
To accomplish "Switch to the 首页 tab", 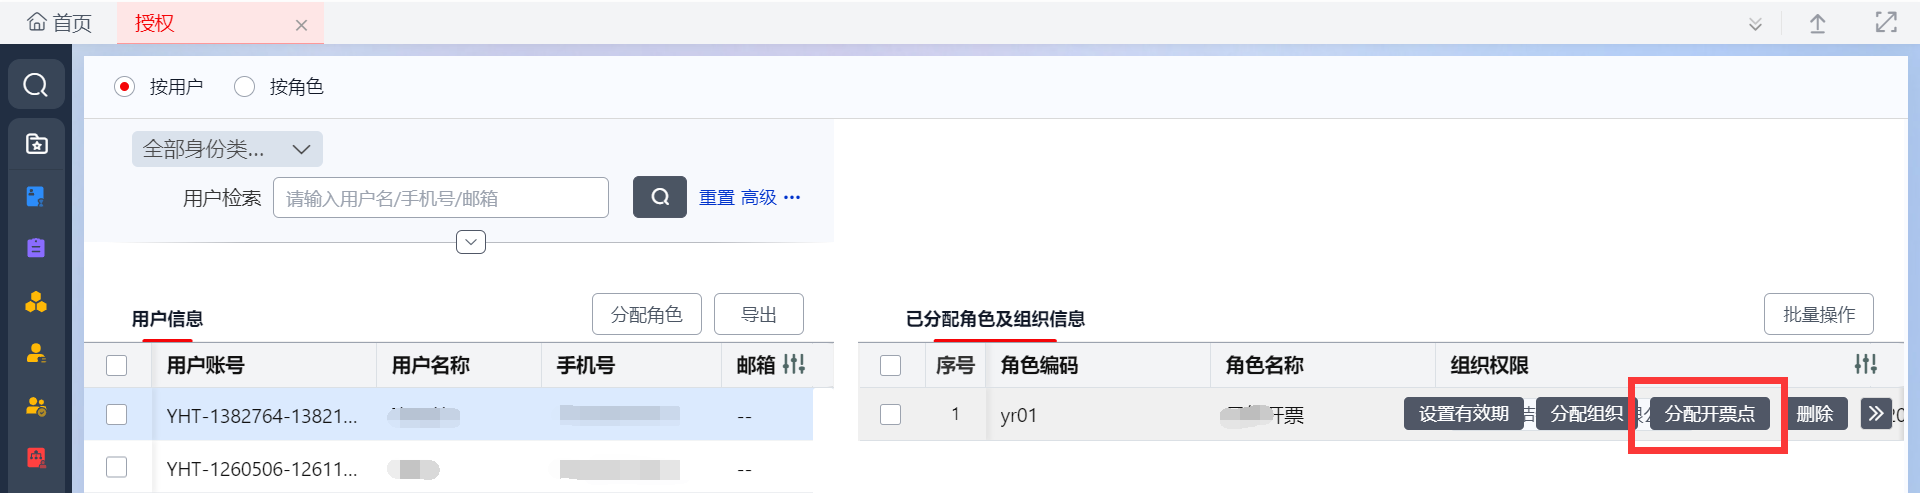I will [x=60, y=23].
